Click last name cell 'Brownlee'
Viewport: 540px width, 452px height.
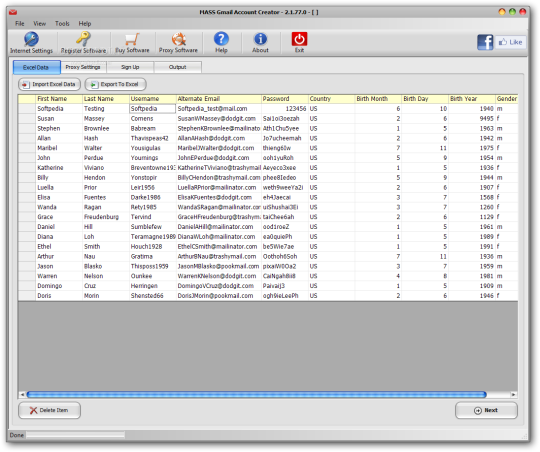click(106, 129)
